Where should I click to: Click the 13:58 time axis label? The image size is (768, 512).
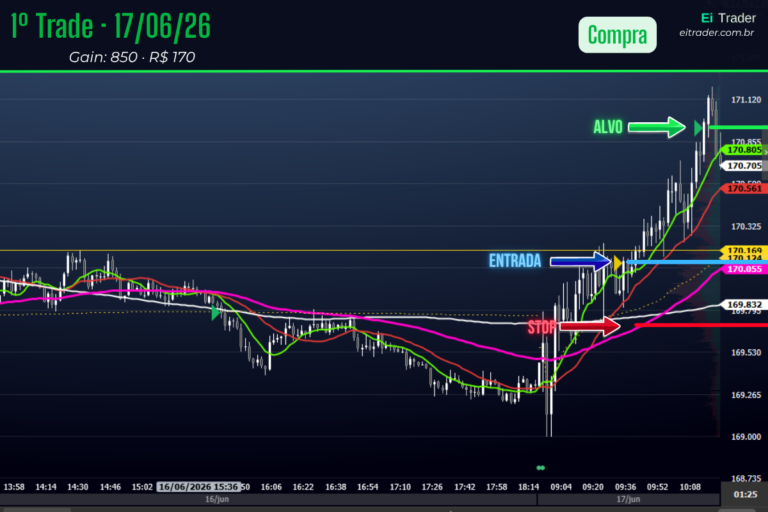[x=14, y=487]
